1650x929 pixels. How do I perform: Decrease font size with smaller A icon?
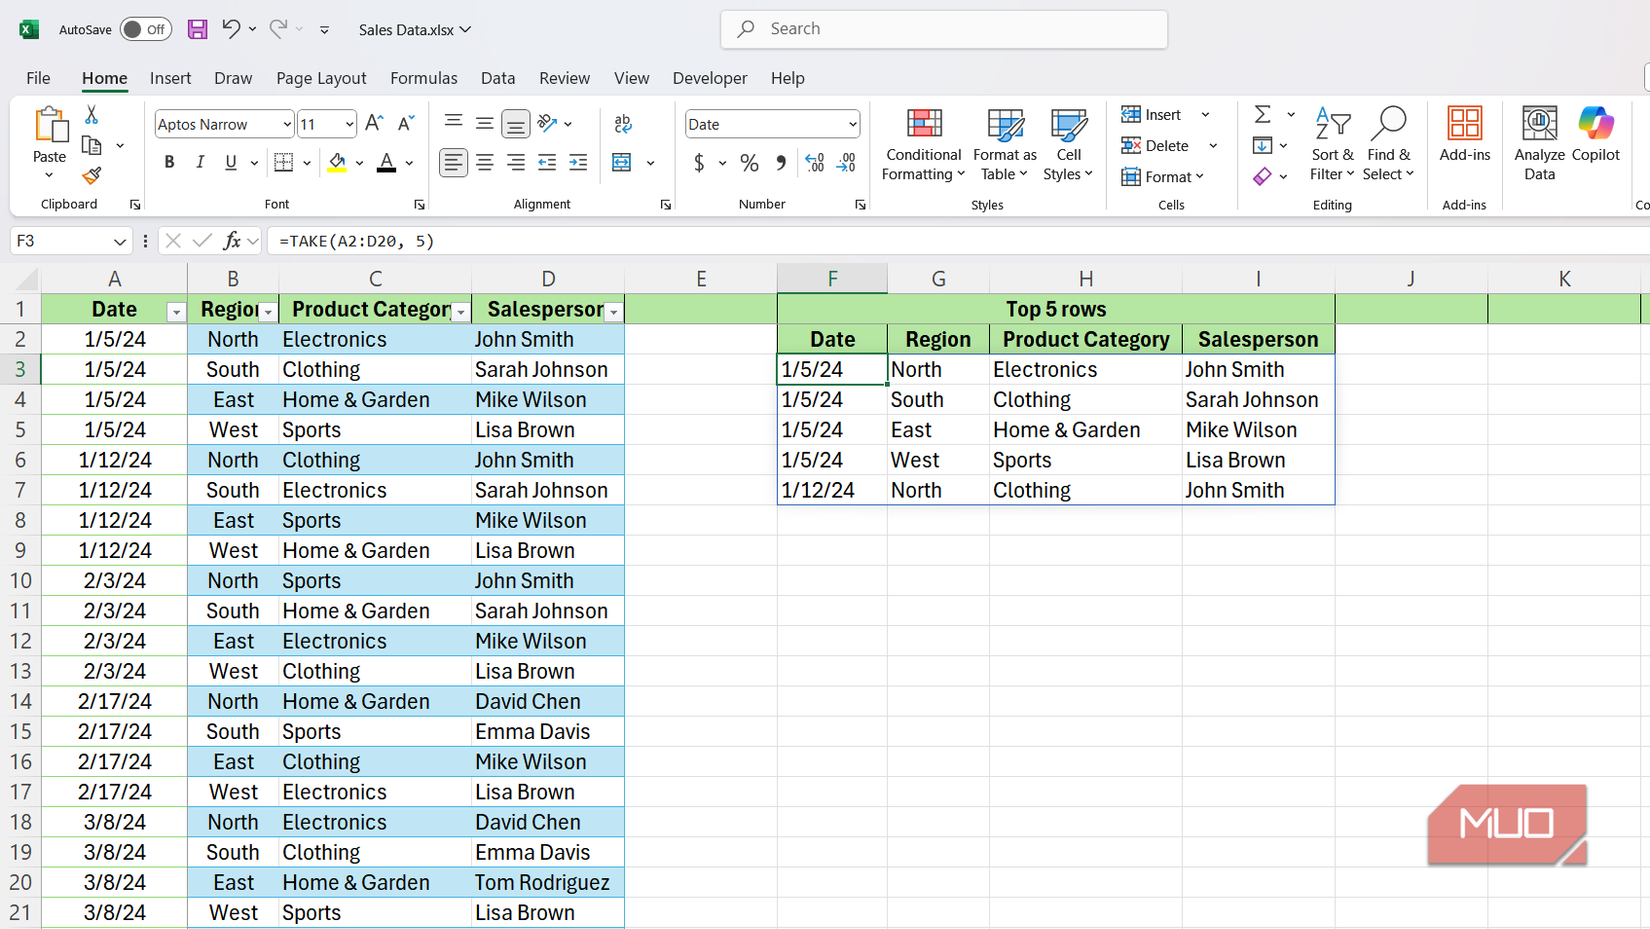click(x=405, y=123)
